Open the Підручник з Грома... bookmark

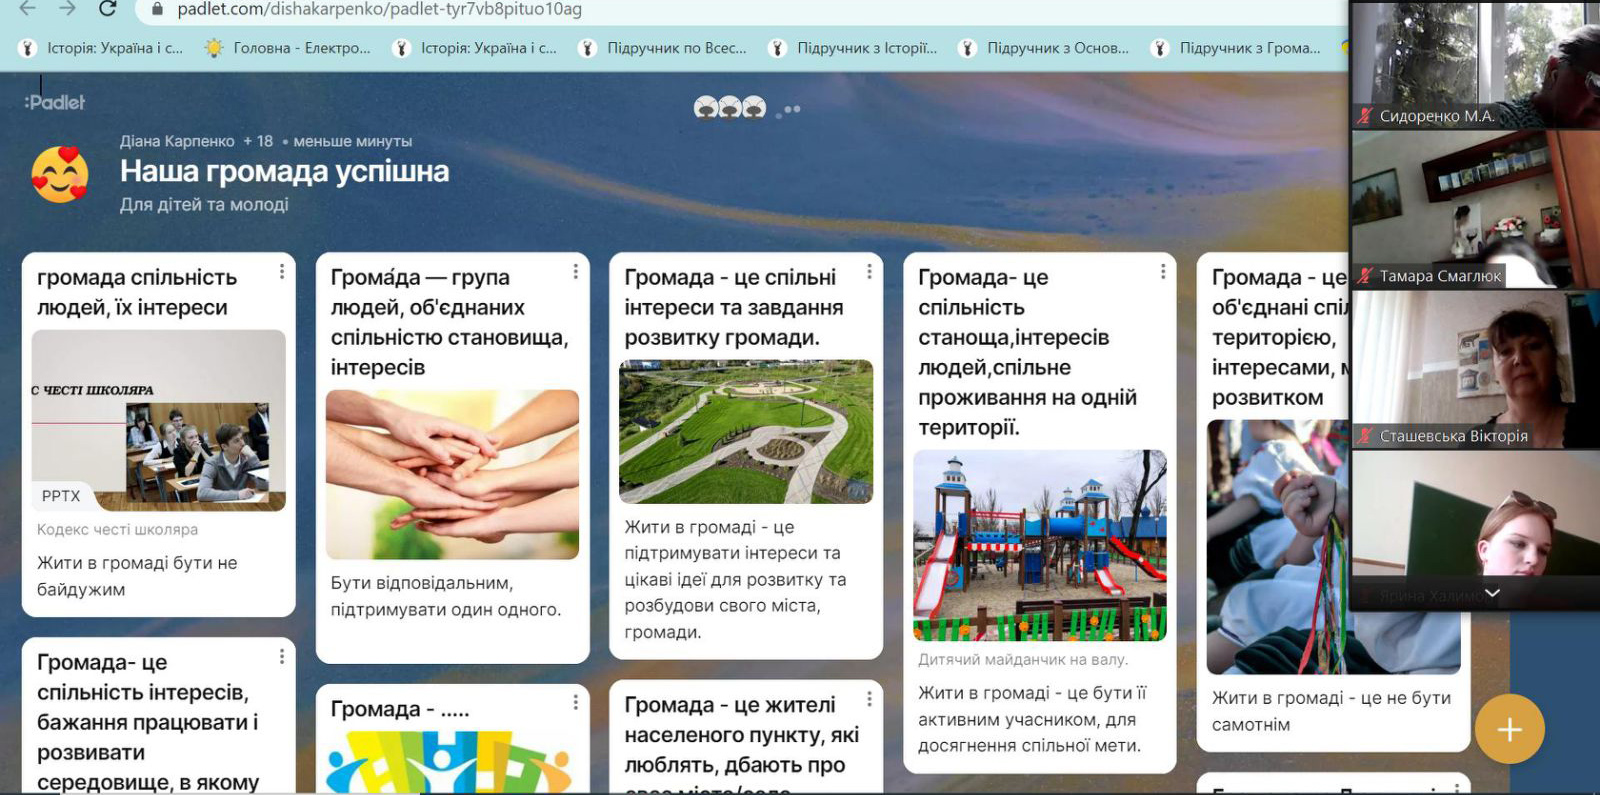tap(1236, 48)
